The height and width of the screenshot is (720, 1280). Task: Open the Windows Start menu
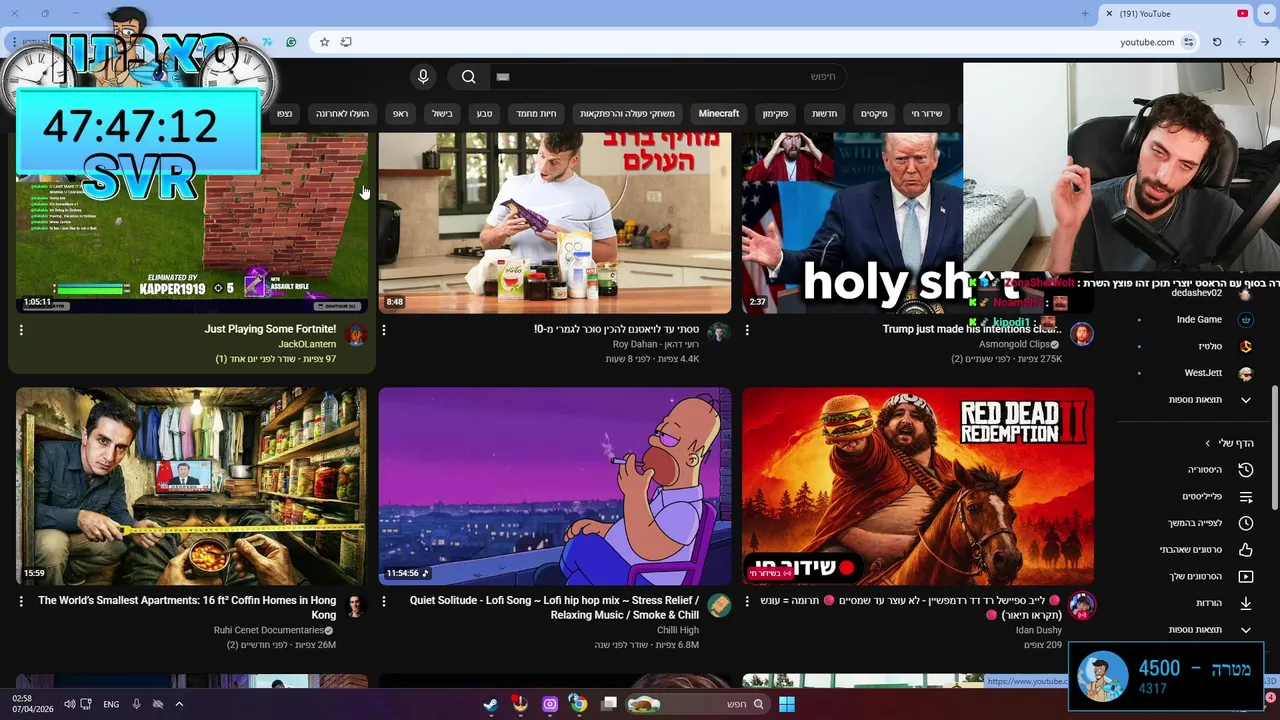[787, 704]
